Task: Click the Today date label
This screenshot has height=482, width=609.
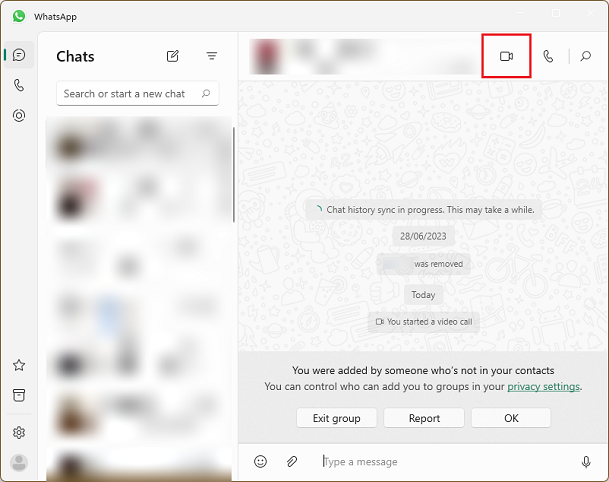Action: pos(423,295)
